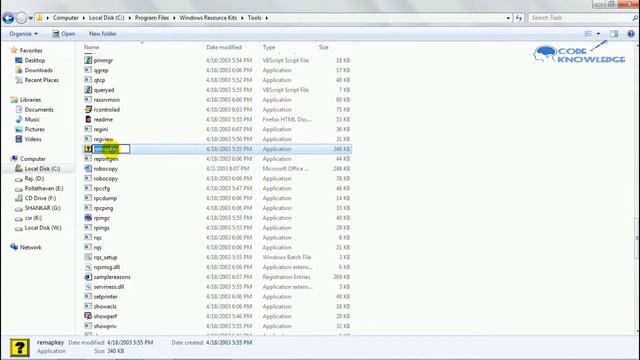Select the file named regini
Screen dimensions: 640x360
coord(101,129)
